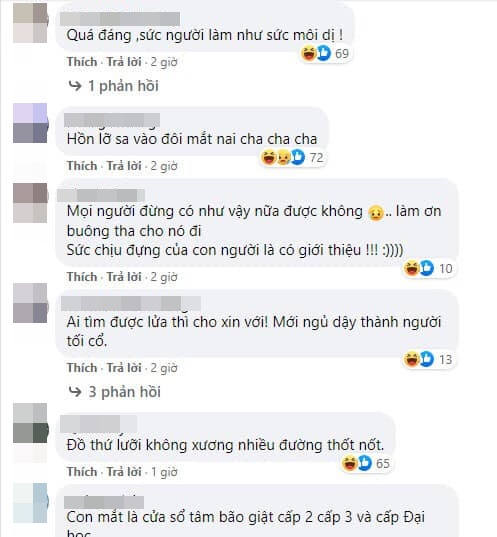This screenshot has height=537, width=497.
Task: Click the reply arrow beside '1 phản hồi'
Action: (75, 86)
